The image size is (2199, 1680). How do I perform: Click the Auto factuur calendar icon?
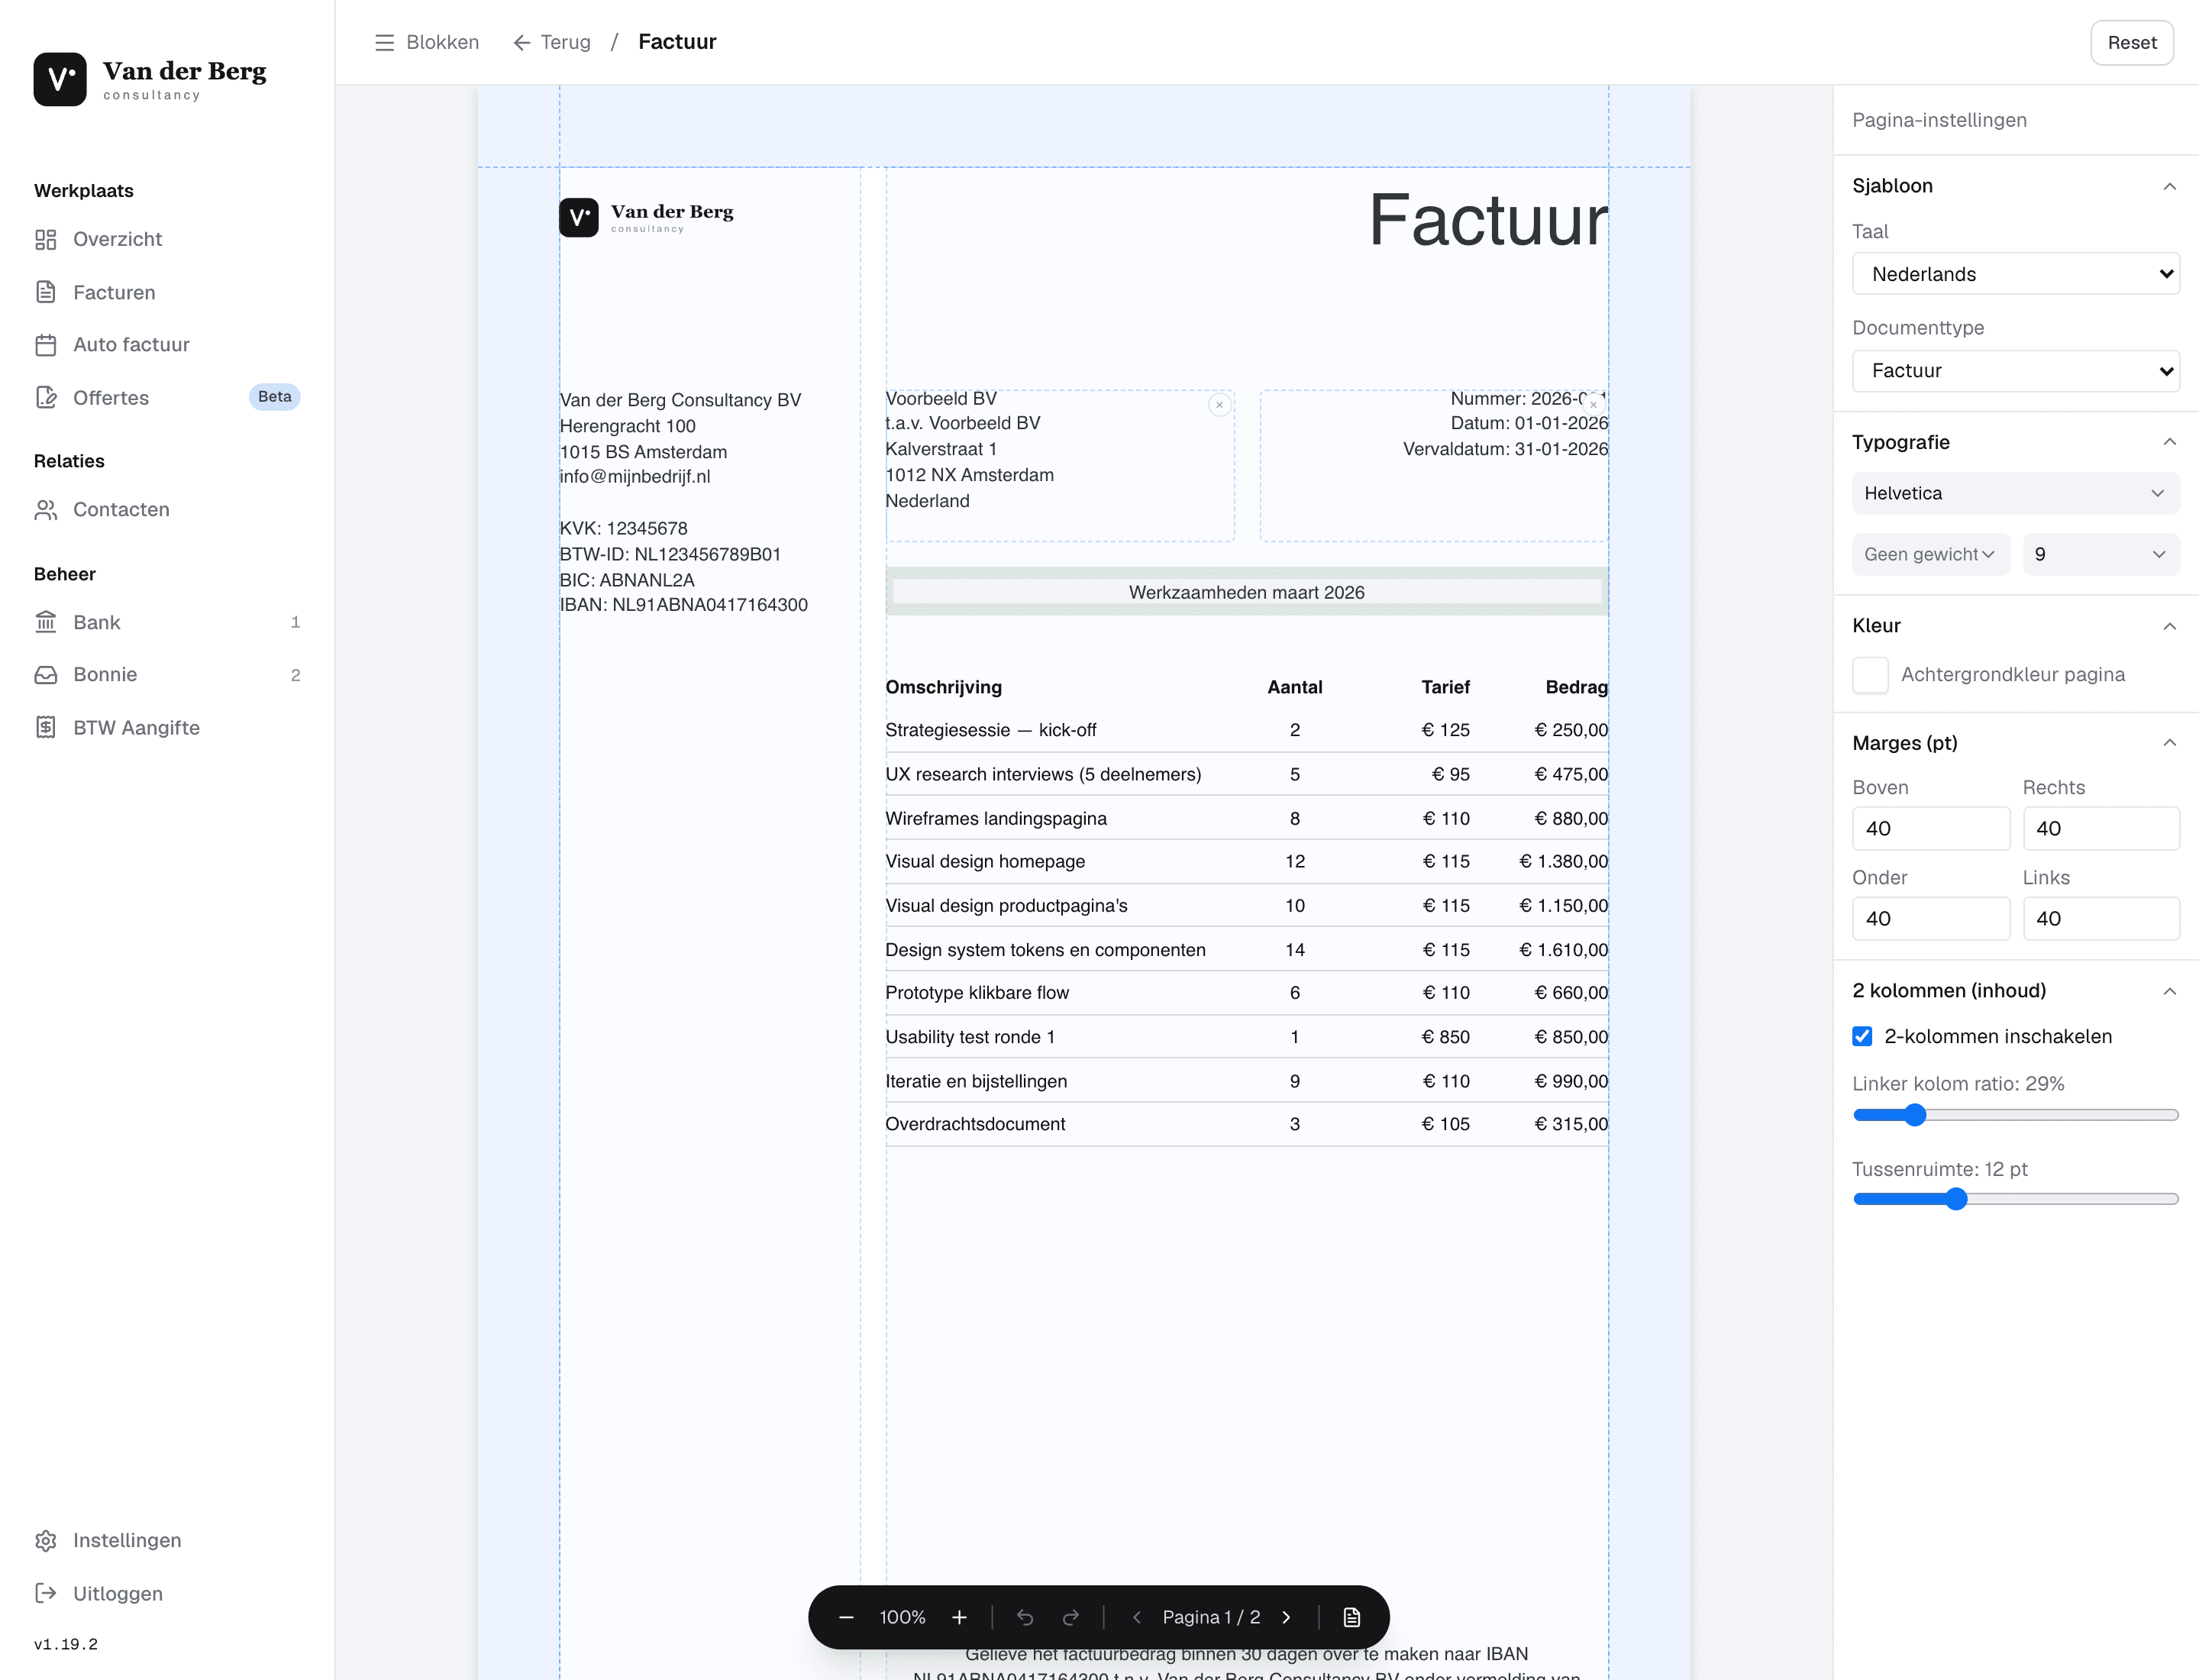click(x=46, y=345)
